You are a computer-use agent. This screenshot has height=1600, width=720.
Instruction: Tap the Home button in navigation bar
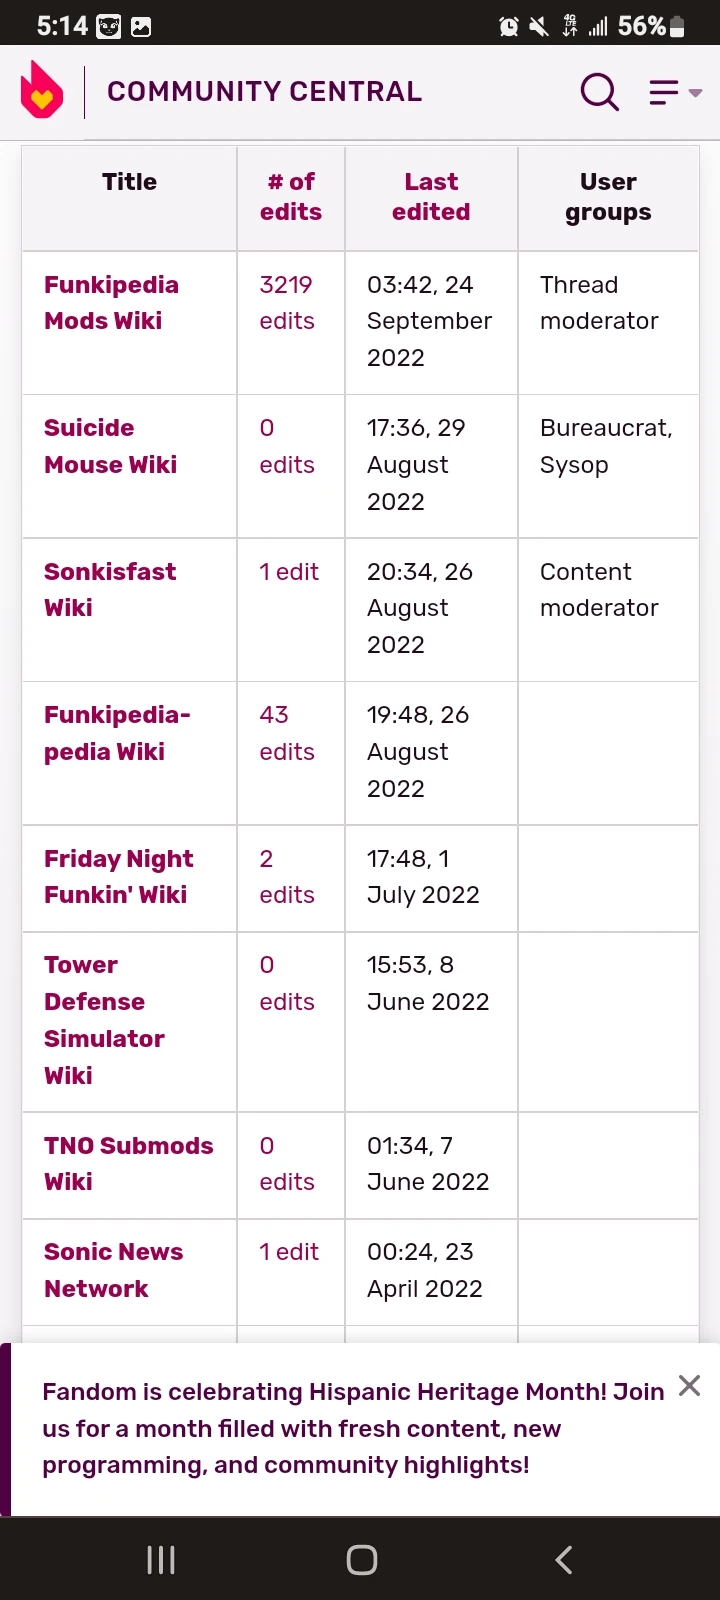(x=361, y=1558)
